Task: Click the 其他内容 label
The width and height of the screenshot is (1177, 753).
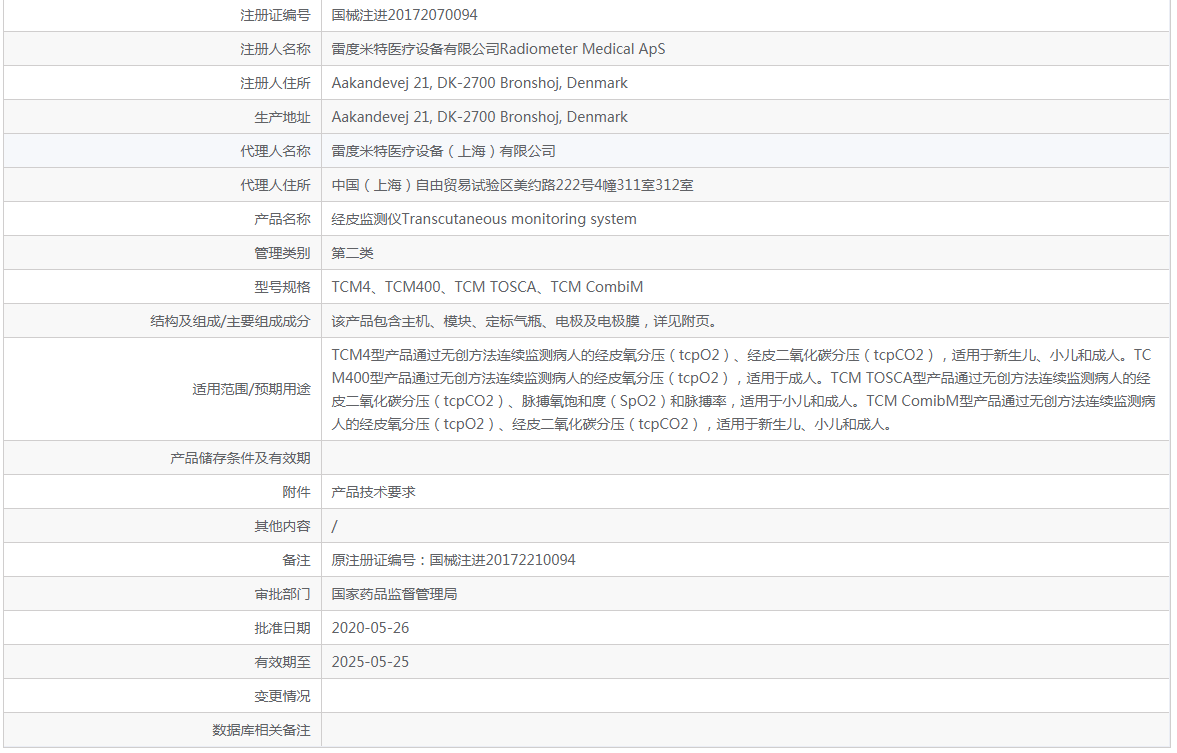Action: click(282, 526)
